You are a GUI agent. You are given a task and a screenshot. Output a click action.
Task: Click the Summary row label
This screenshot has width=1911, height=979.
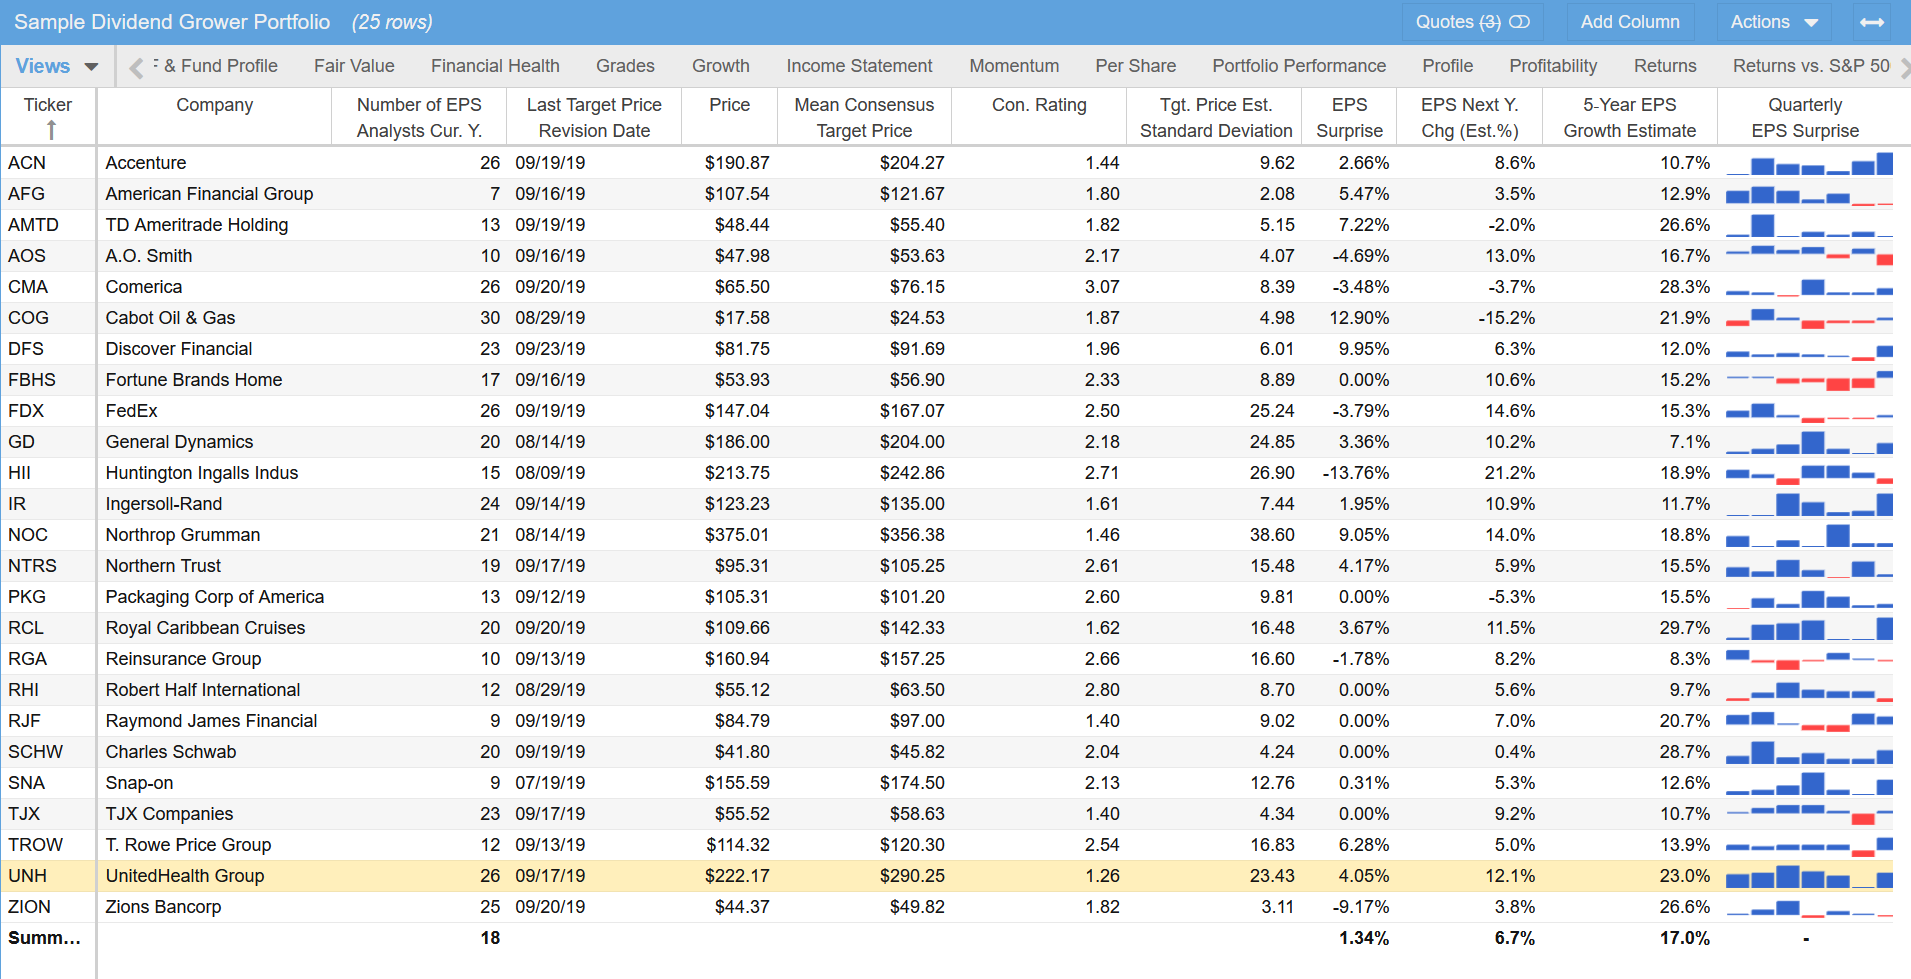coord(44,938)
